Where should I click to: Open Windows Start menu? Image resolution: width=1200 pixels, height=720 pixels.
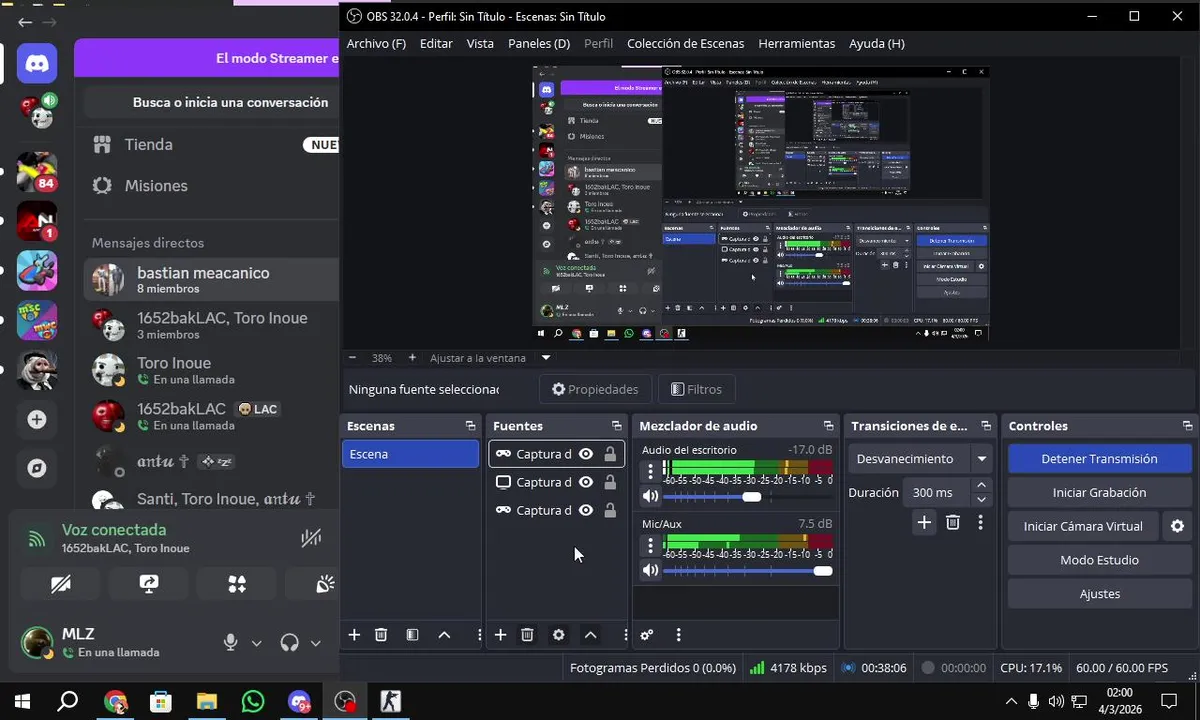[21, 701]
